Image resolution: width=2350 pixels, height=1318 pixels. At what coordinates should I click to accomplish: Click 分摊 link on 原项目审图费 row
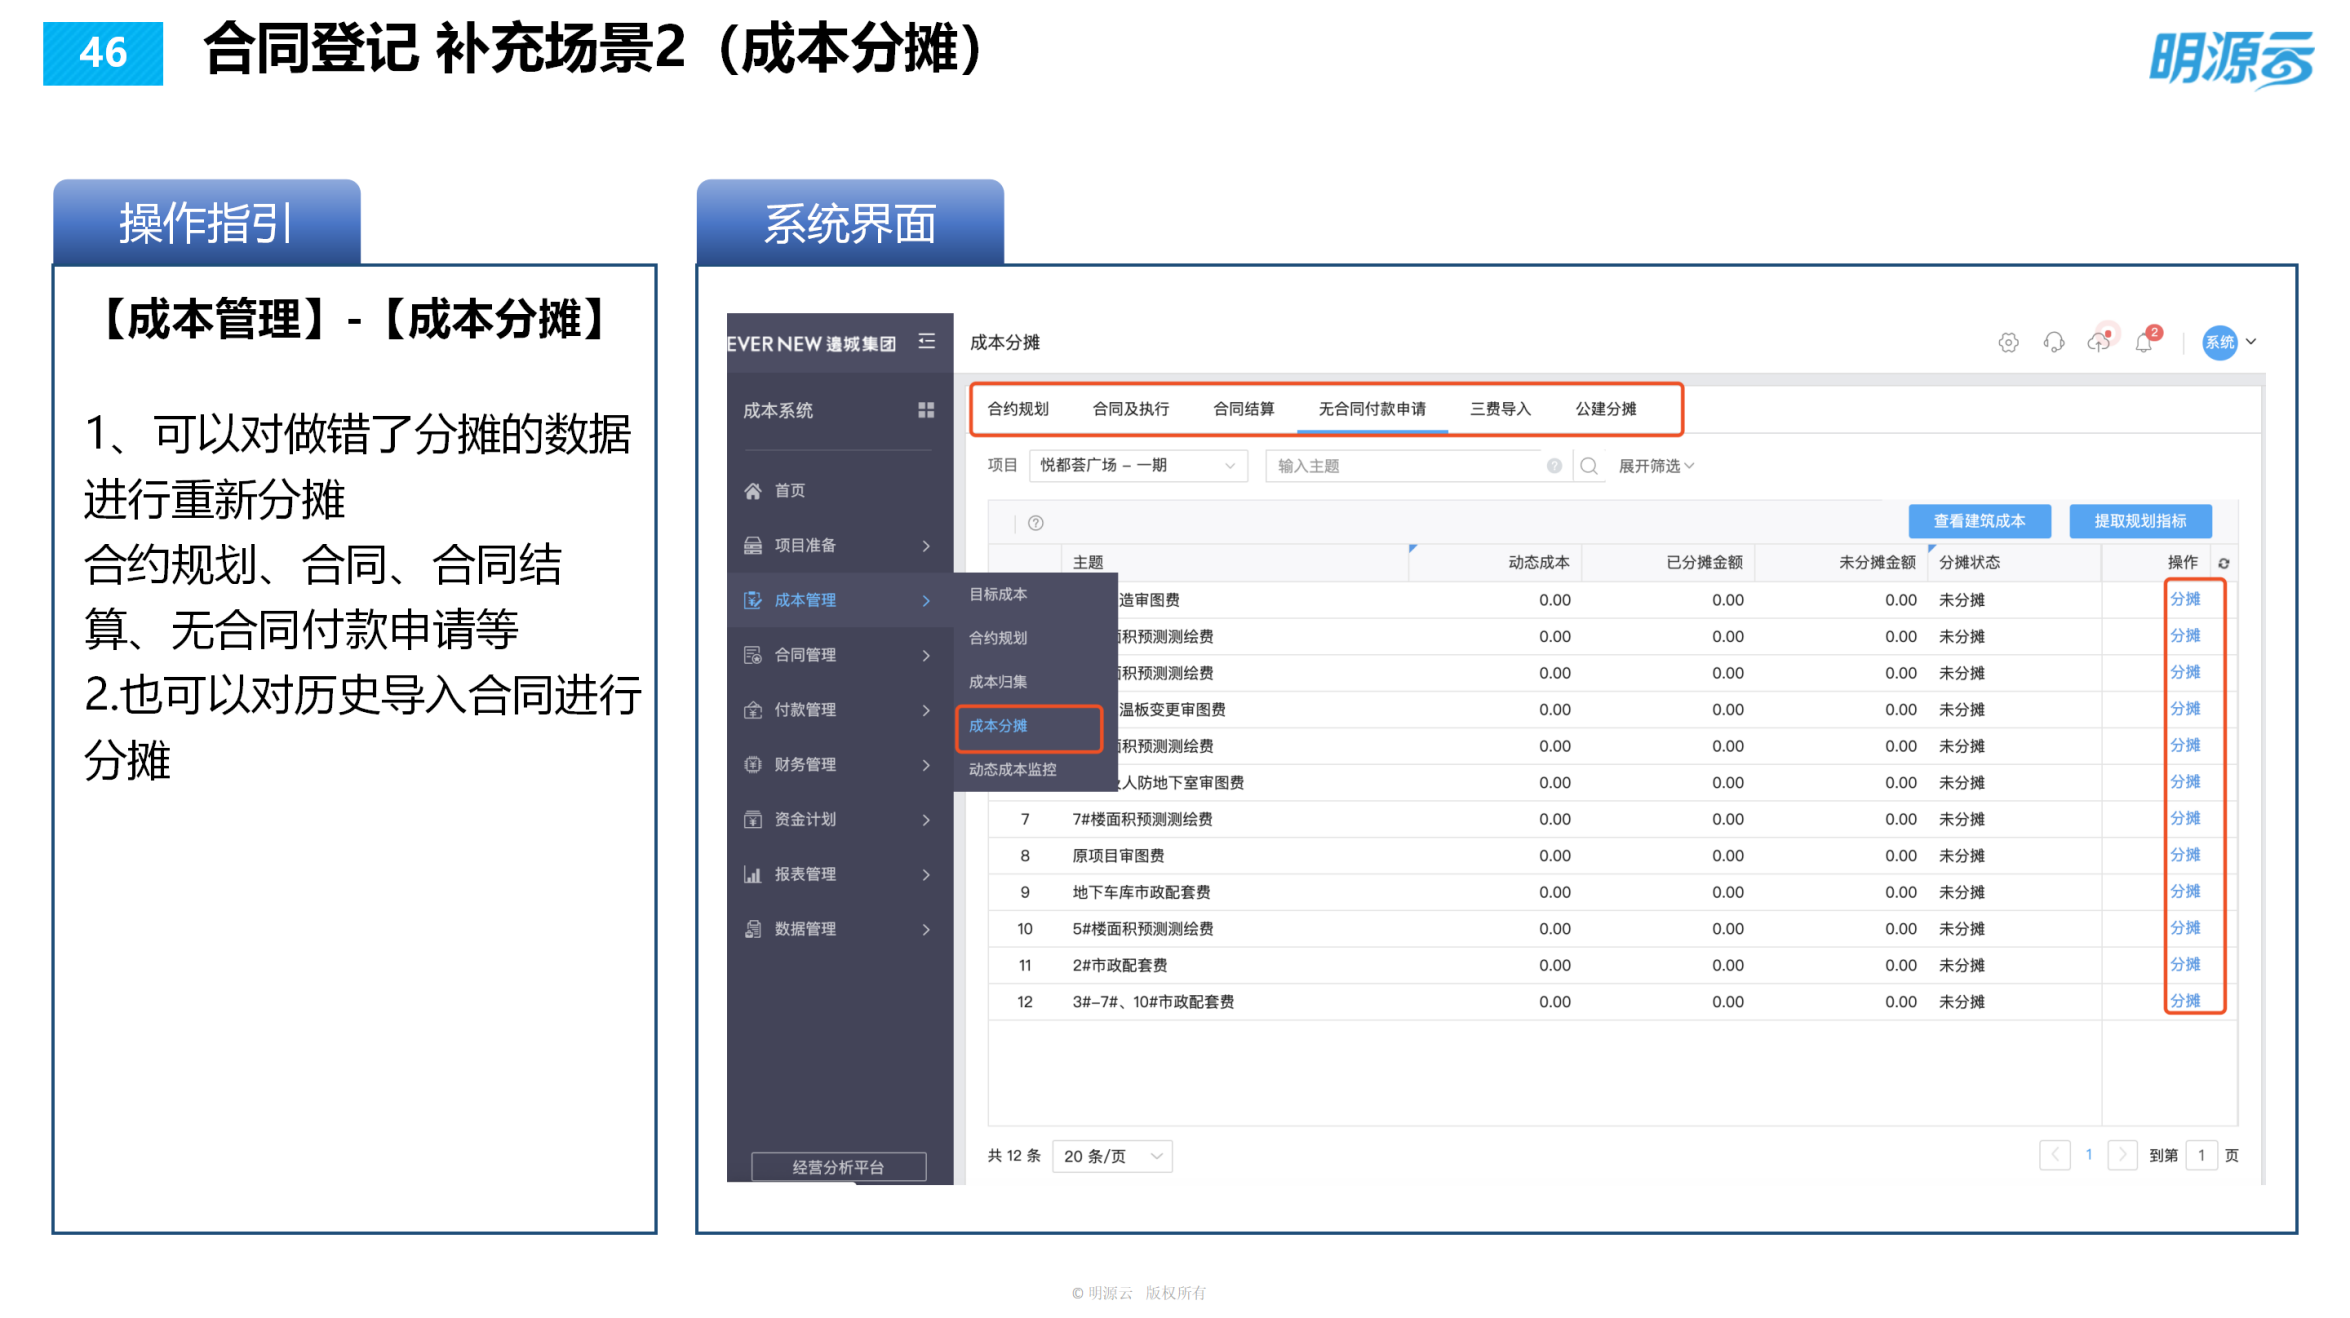[2186, 855]
